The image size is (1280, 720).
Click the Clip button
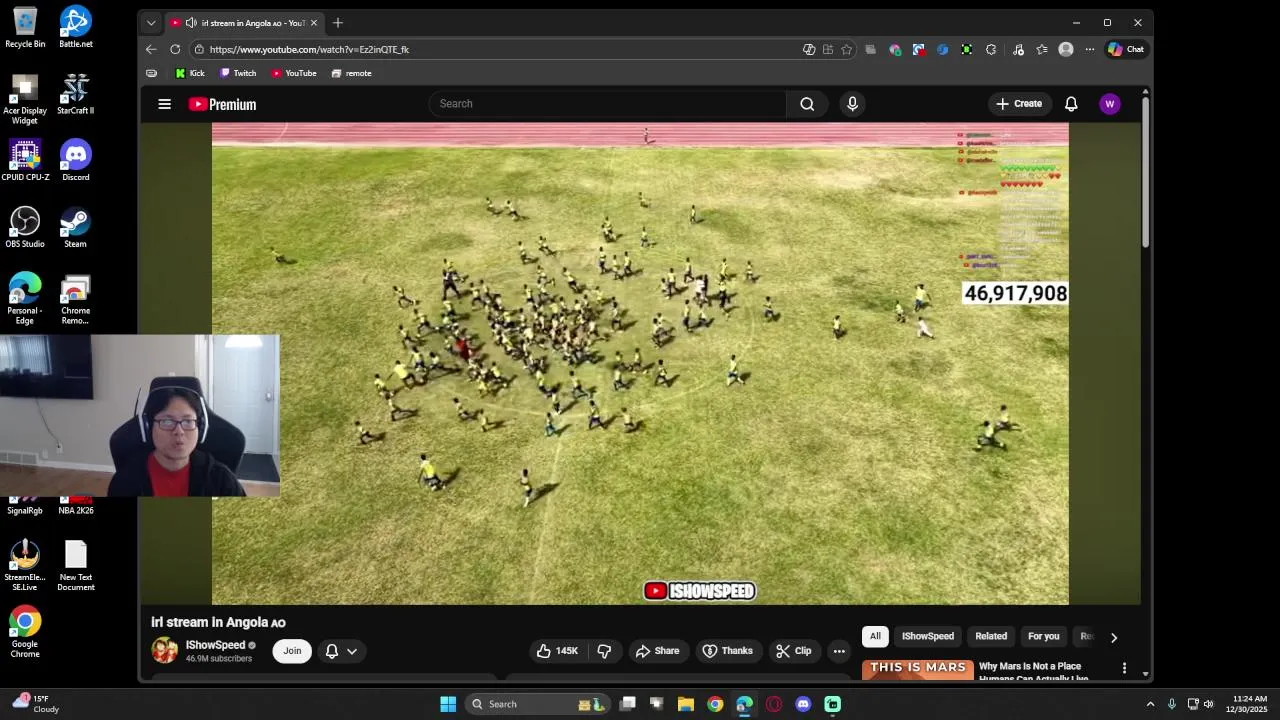794,651
